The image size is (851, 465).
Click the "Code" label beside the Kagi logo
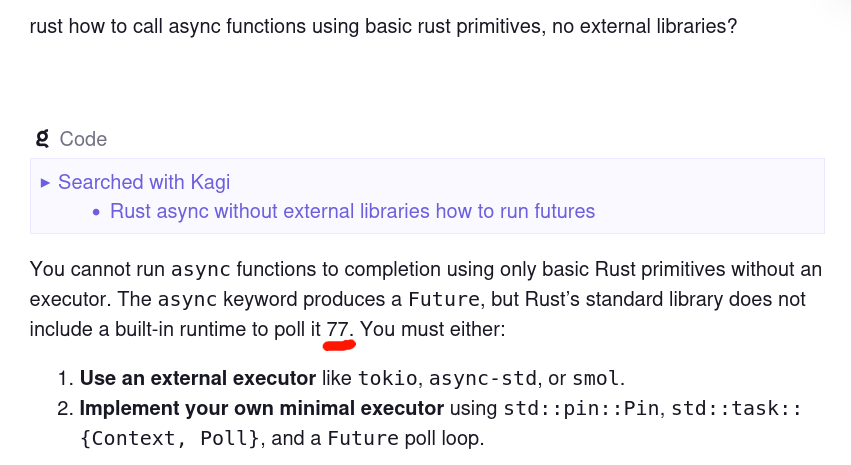[83, 139]
